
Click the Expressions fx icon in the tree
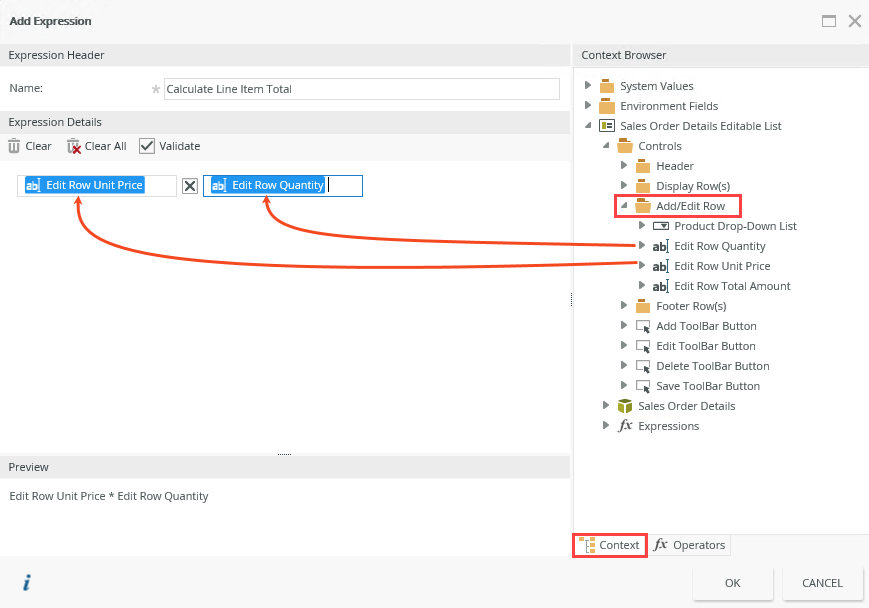(x=625, y=426)
